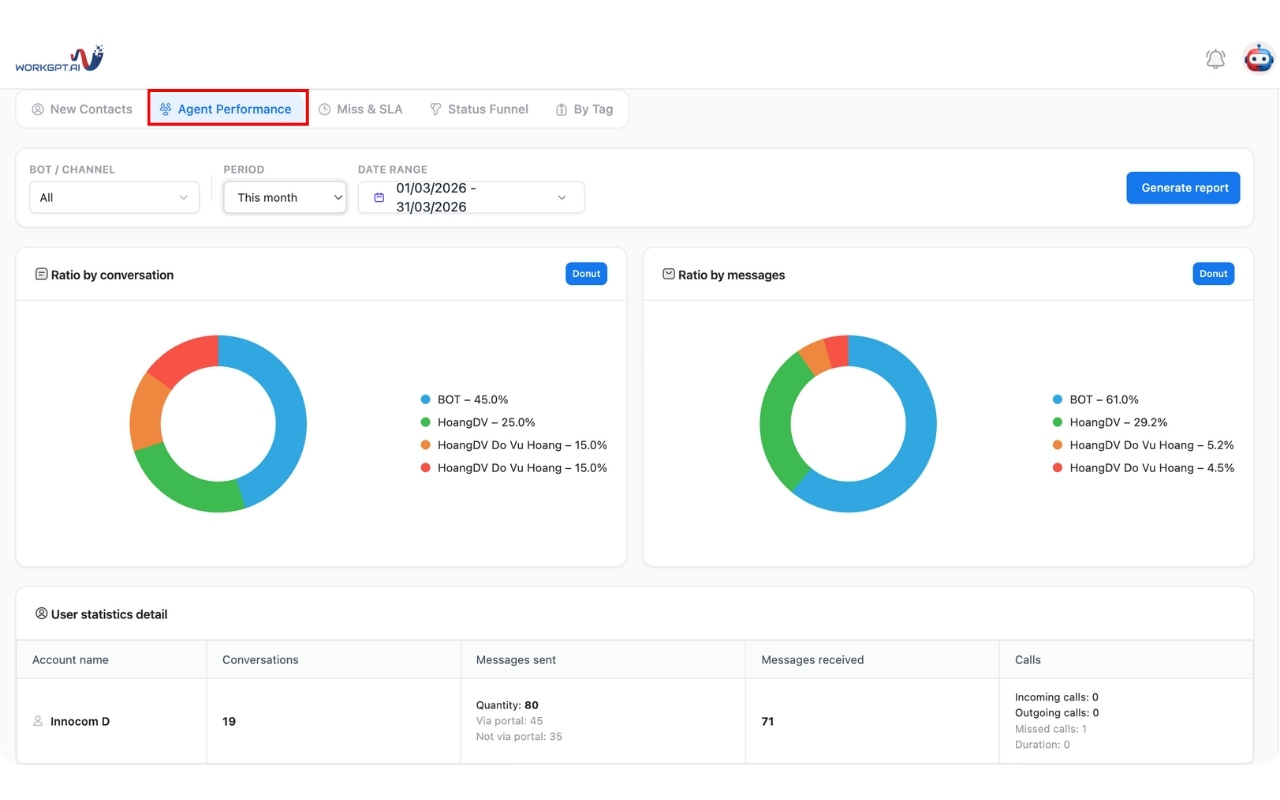Click the calendar icon in date range

[x=379, y=198]
